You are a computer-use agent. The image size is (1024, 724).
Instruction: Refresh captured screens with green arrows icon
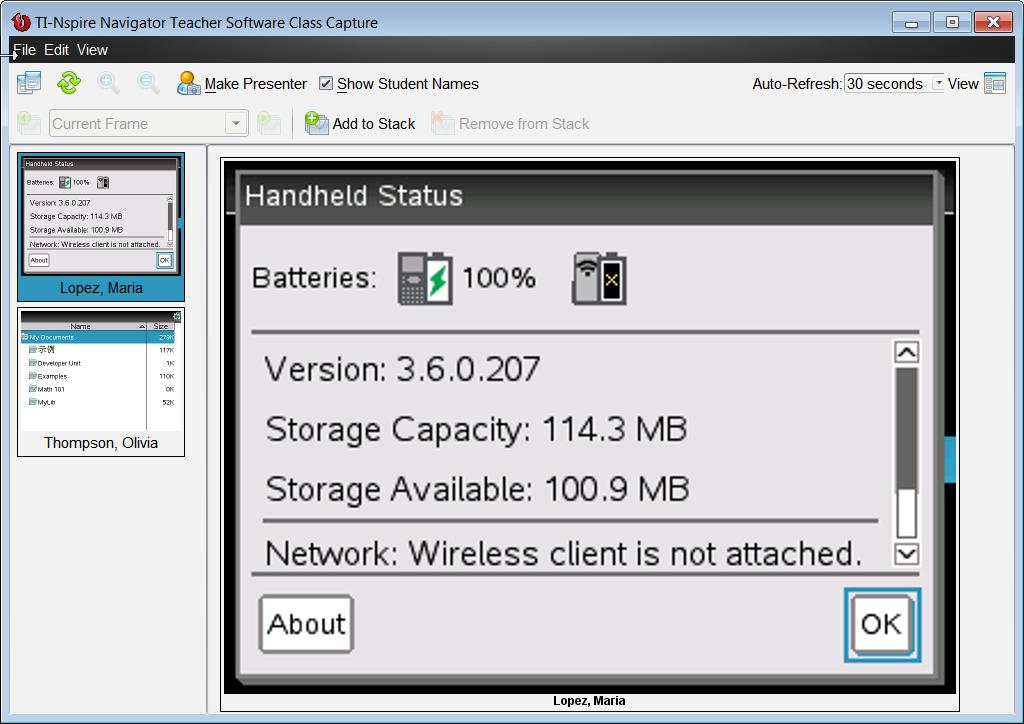click(69, 83)
